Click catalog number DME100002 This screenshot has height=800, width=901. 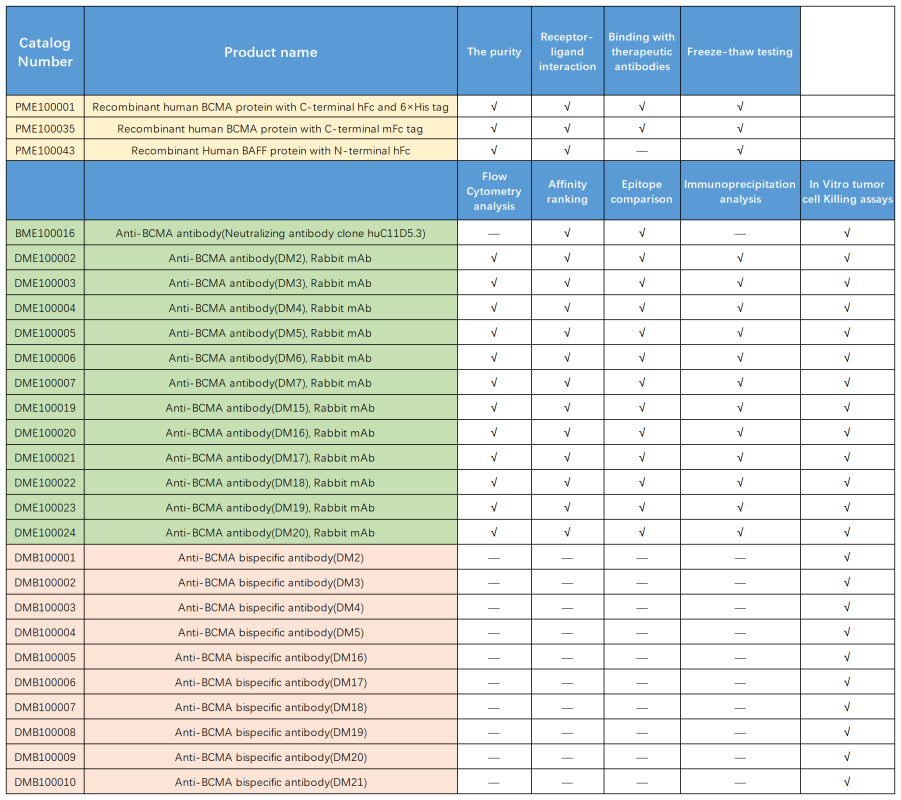(45, 258)
